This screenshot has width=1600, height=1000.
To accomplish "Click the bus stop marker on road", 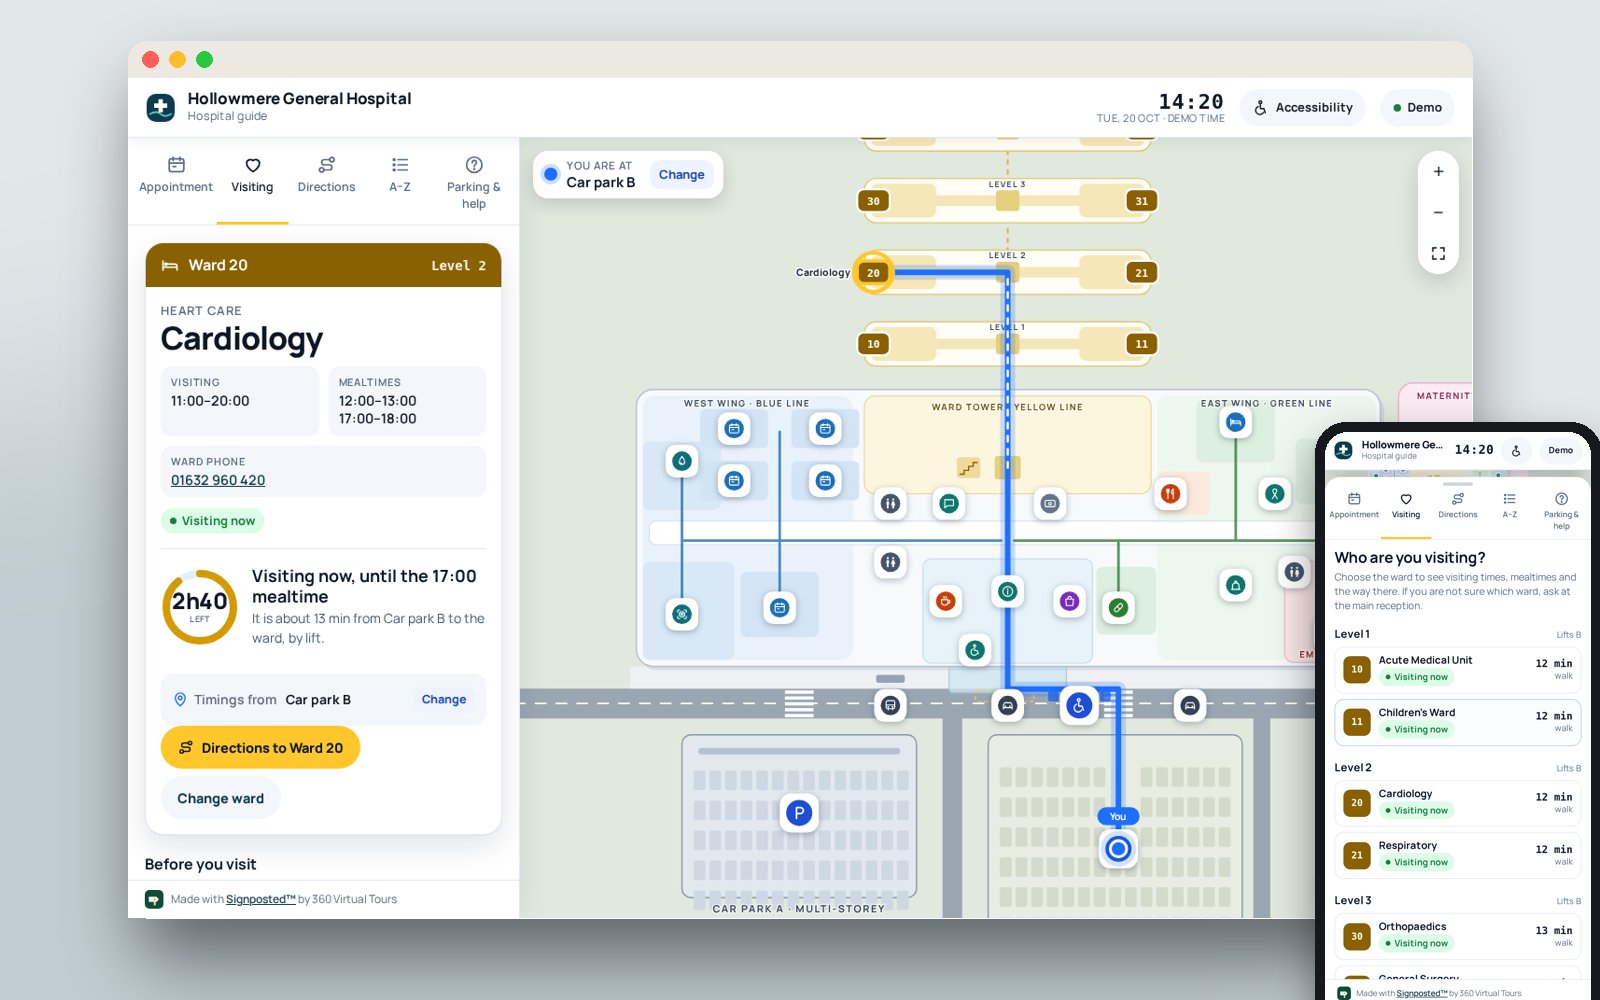I will [890, 706].
